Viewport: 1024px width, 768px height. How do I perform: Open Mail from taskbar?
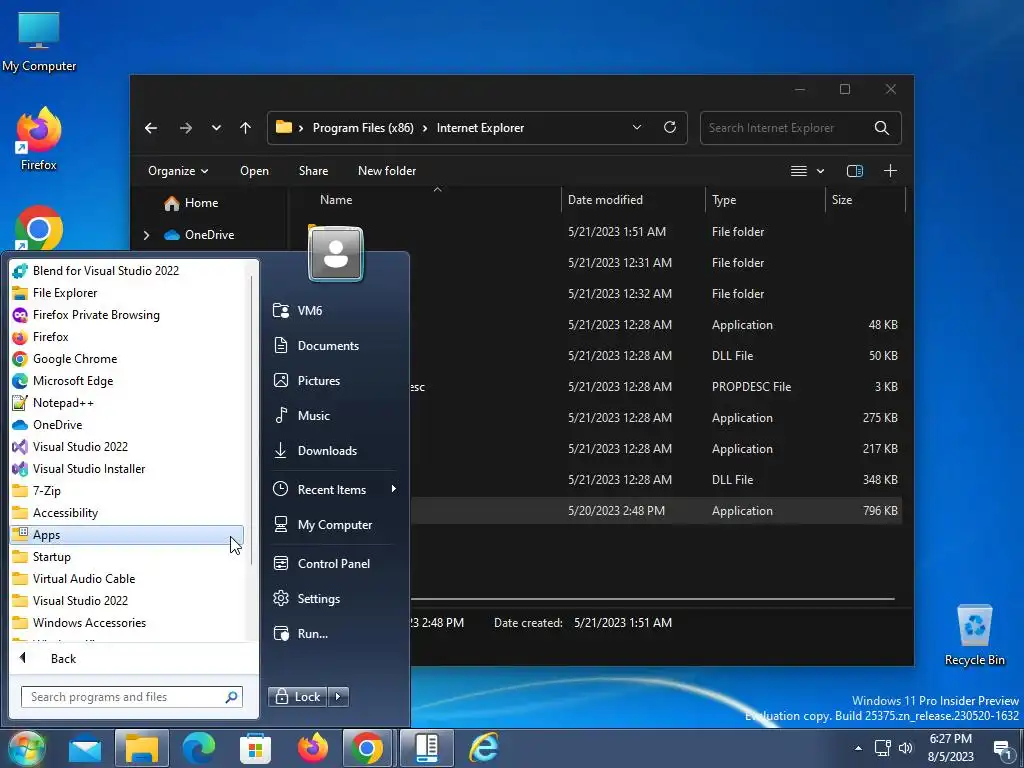click(85, 748)
